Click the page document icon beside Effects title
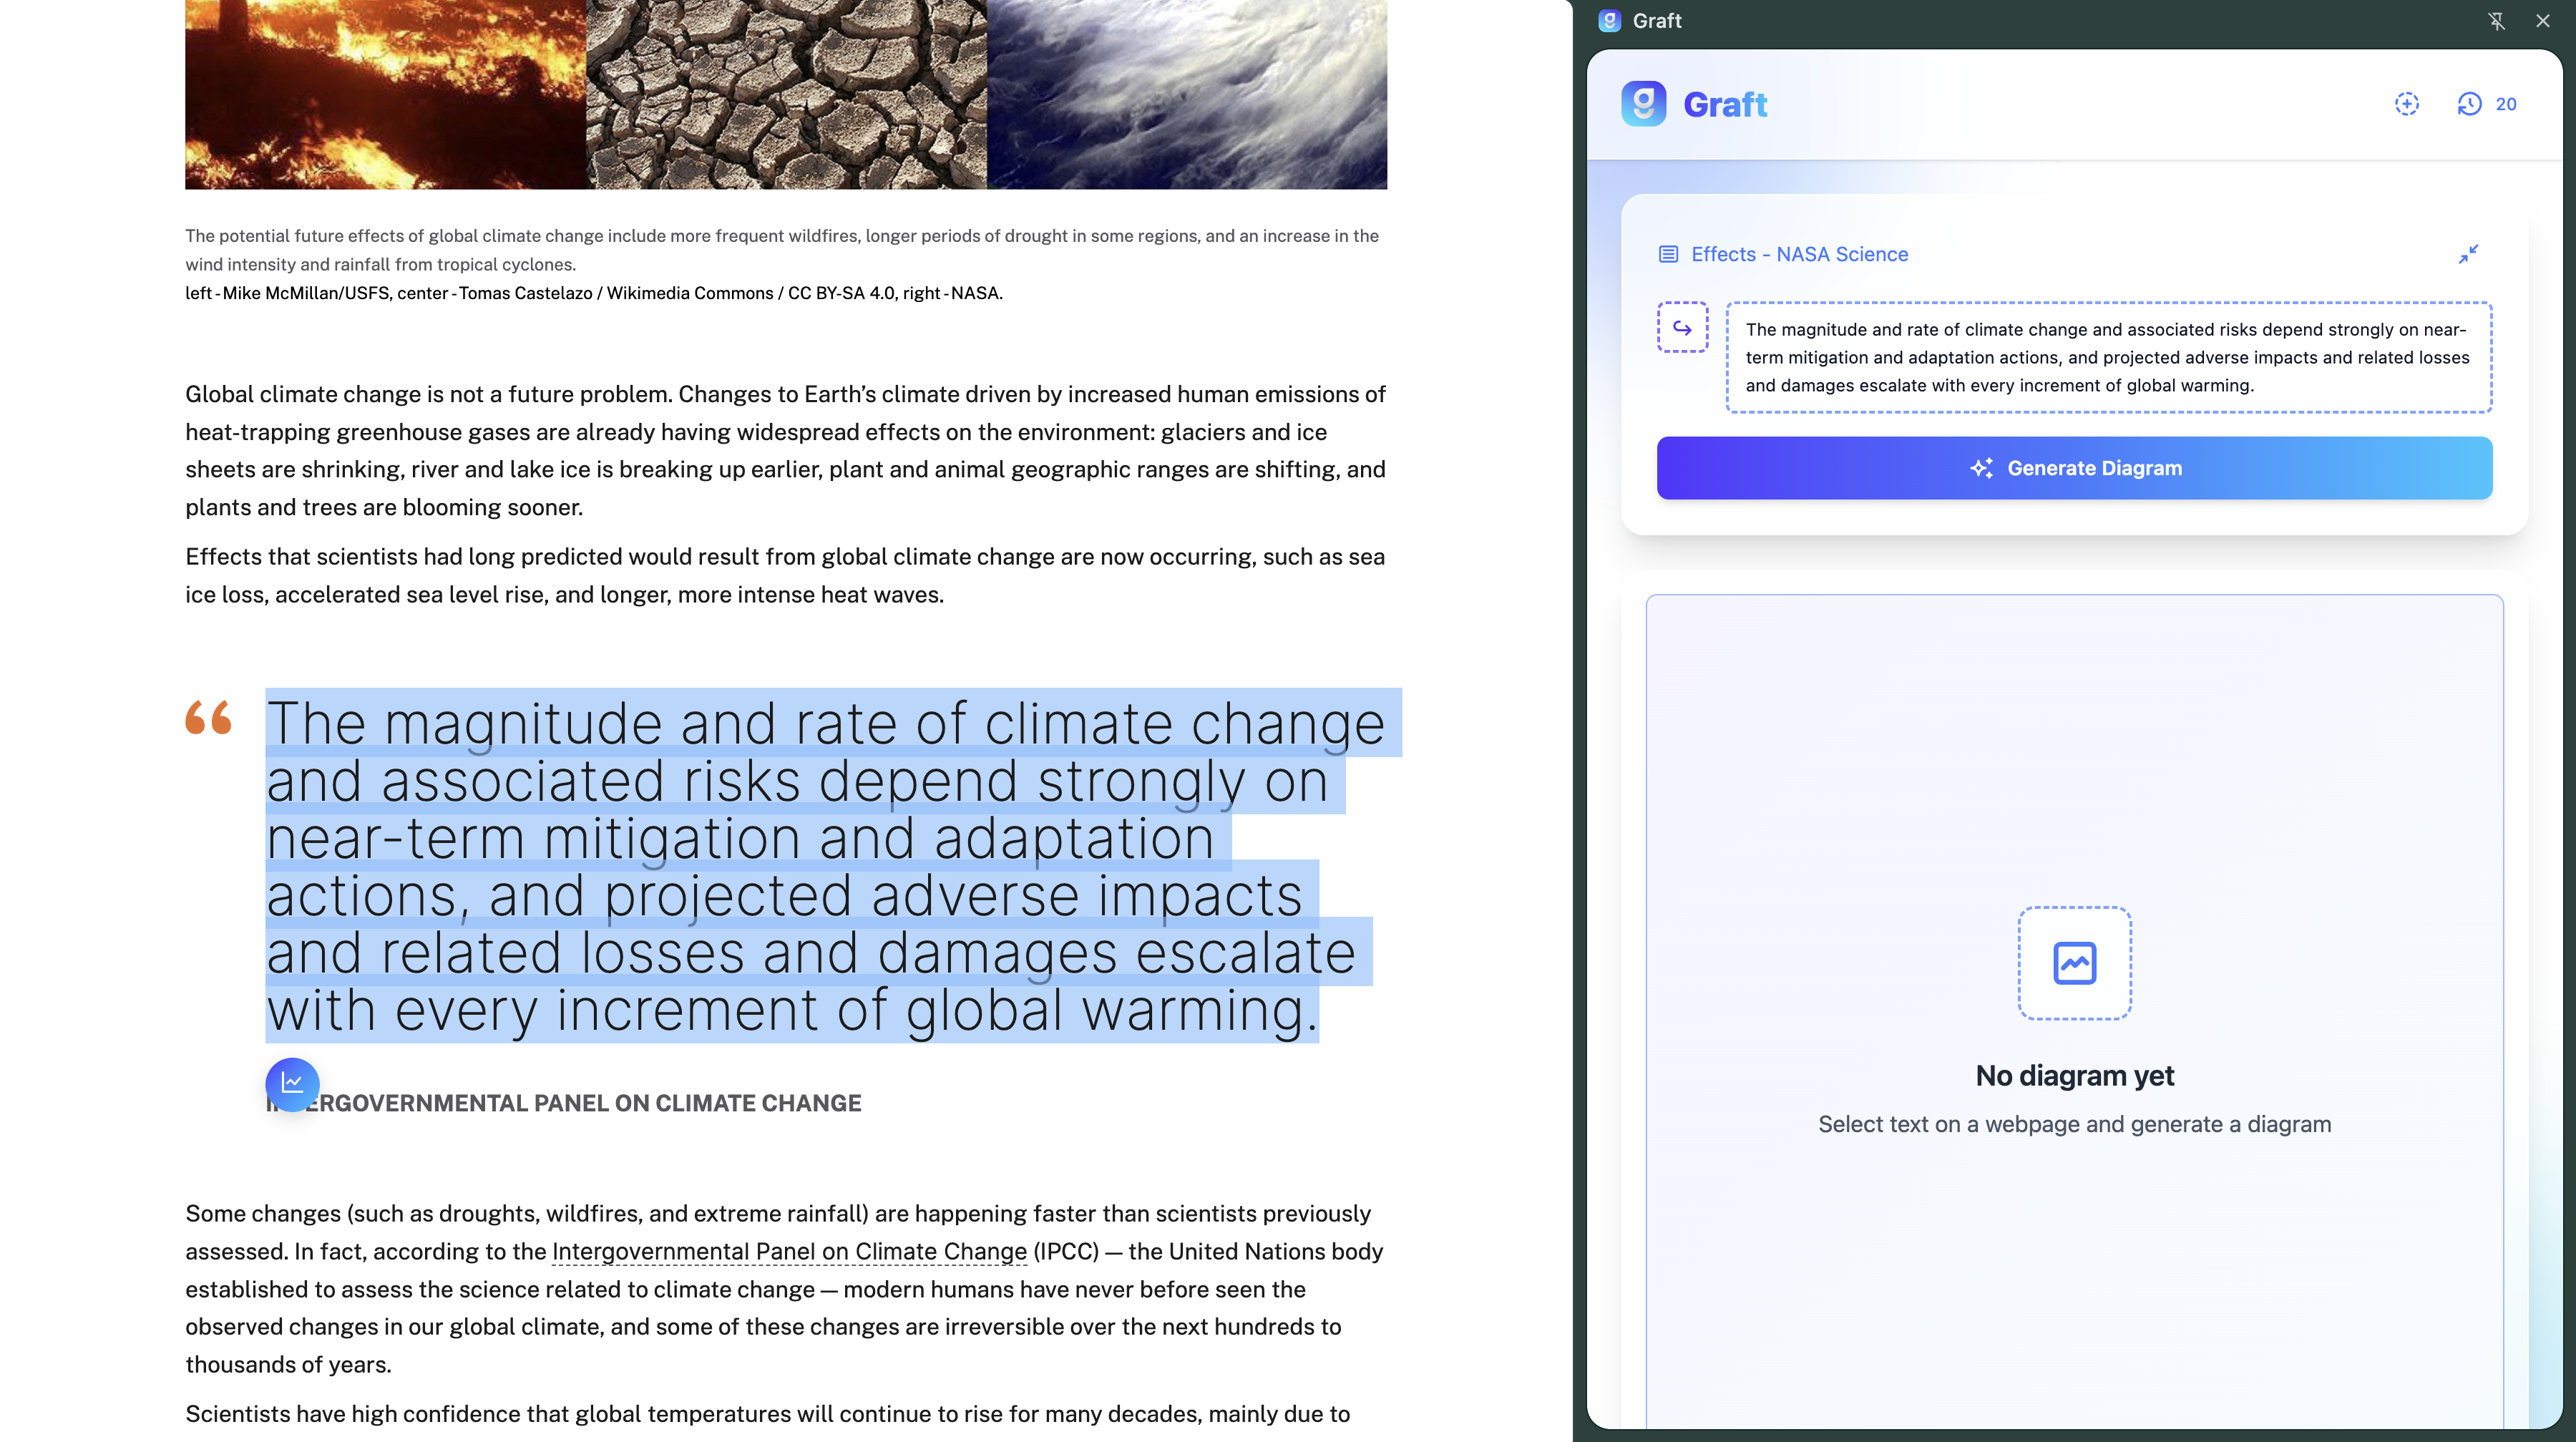The image size is (2576, 1442). point(1668,254)
